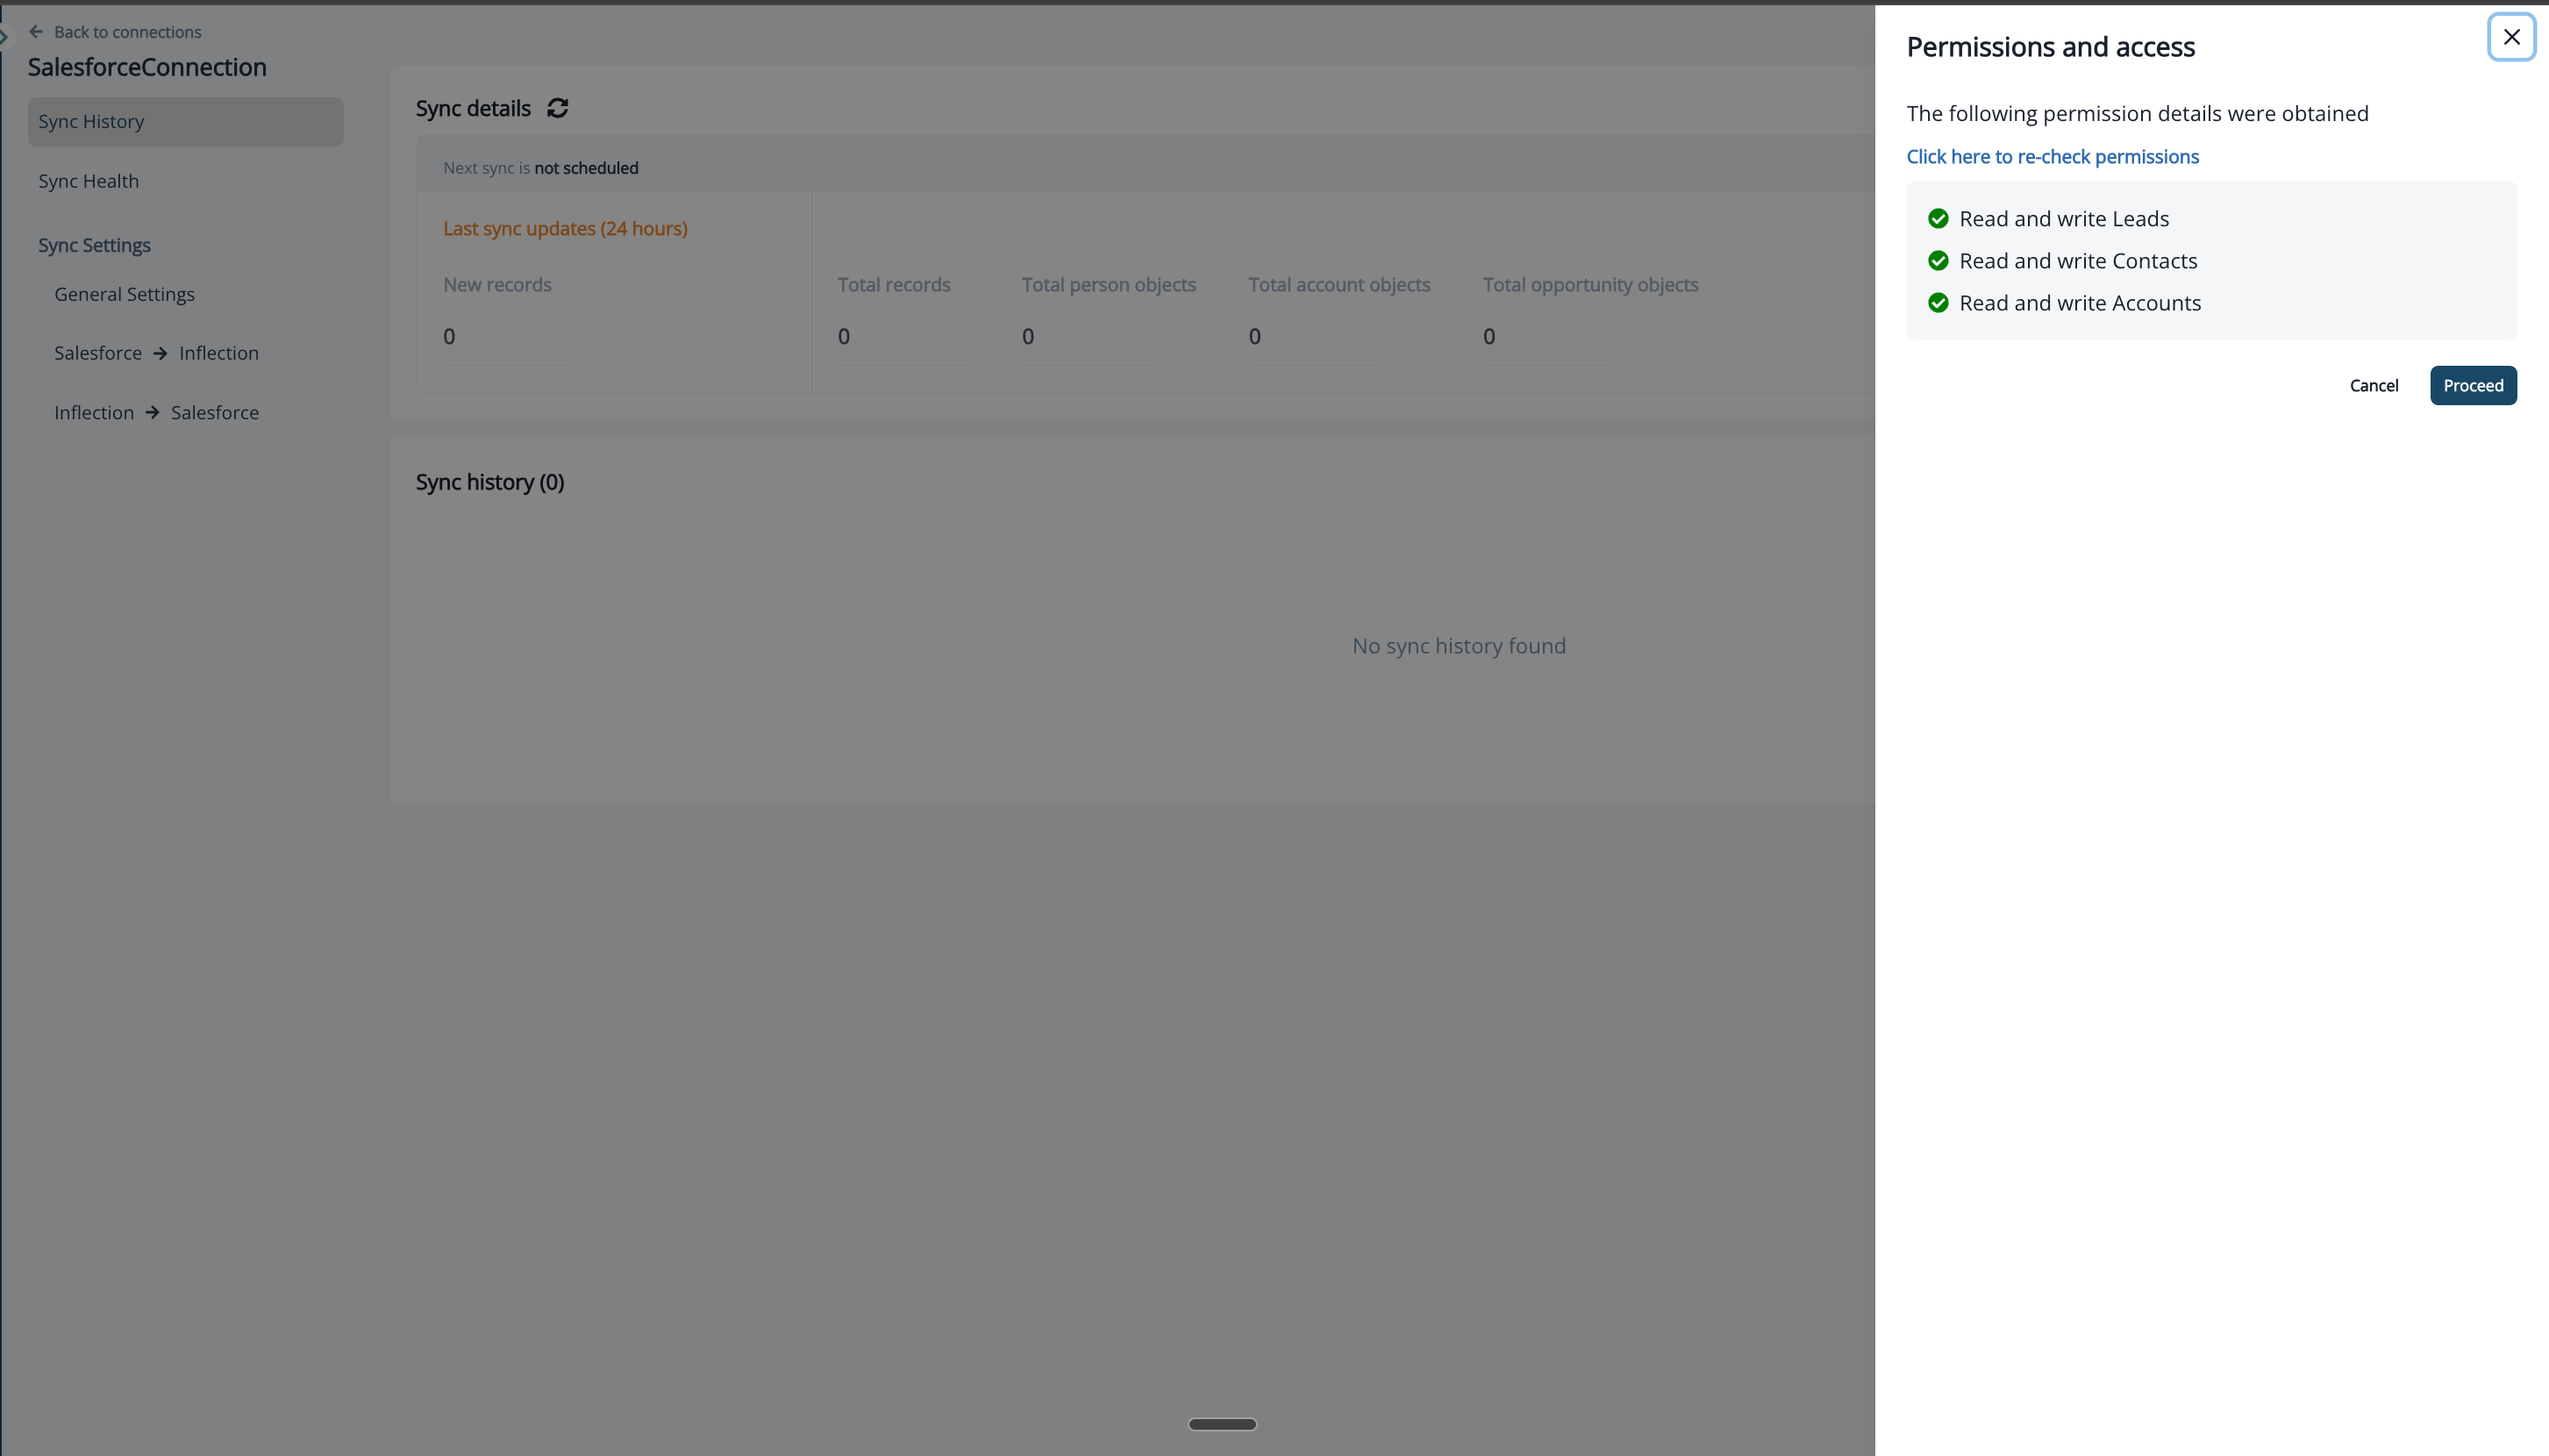Screen dimensions: 2549x1456
Task: Click the partial chevron icon at the top-left edge
Action: point(4,37)
